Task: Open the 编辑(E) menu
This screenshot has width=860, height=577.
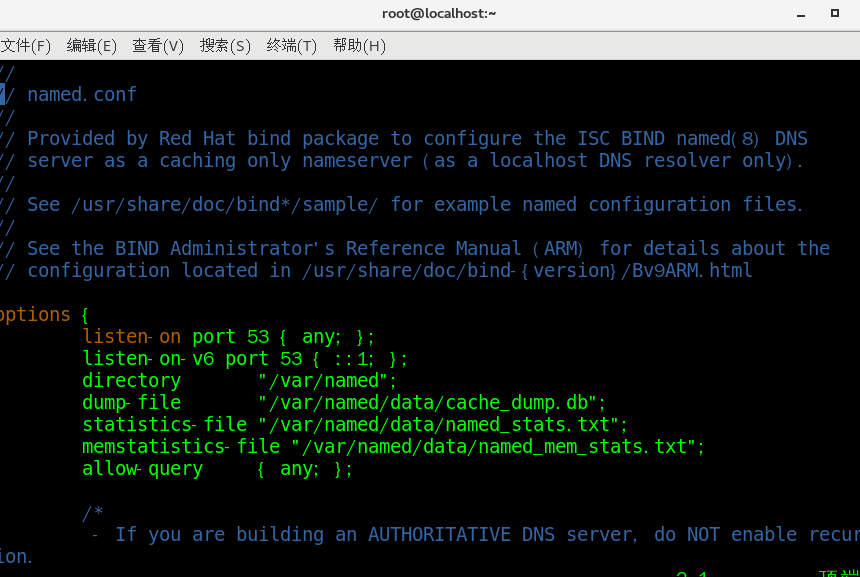Action: point(91,45)
